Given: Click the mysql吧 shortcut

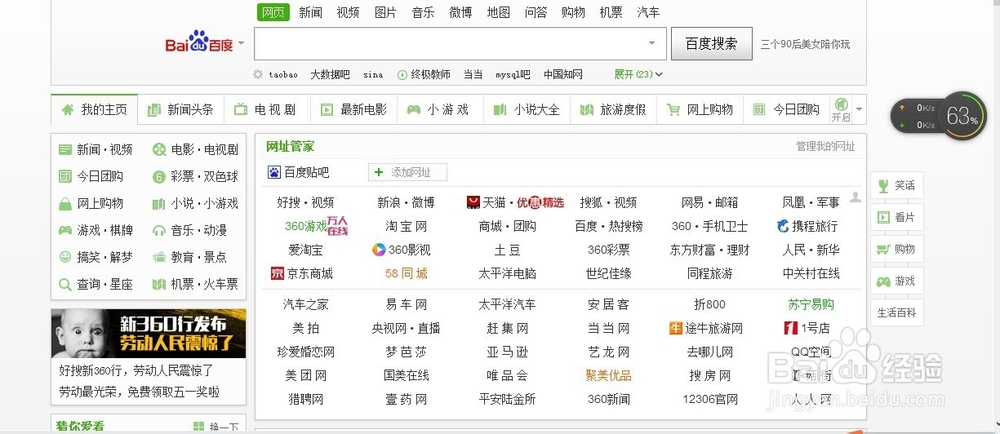Looking at the screenshot, I should pyautogui.click(x=513, y=75).
